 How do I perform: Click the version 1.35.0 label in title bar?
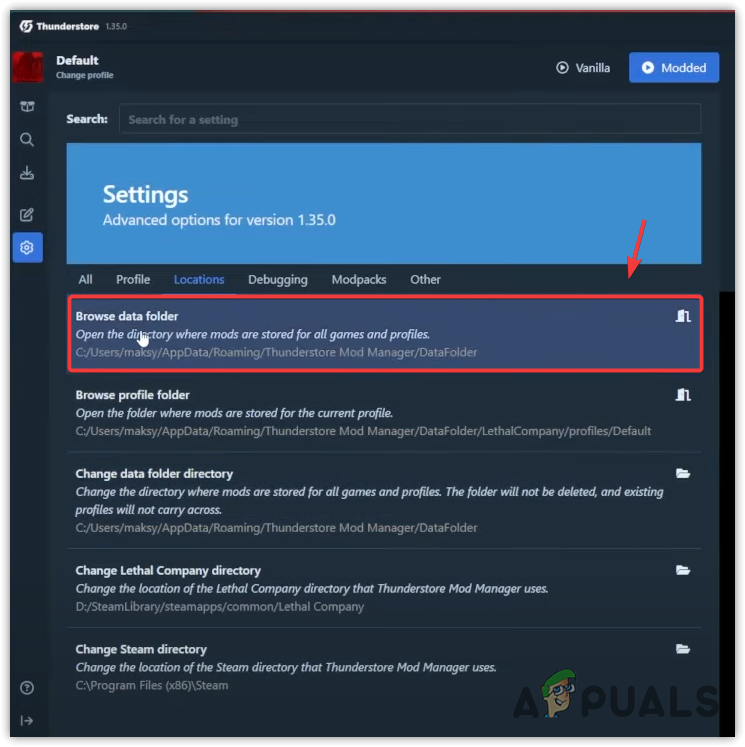click(116, 26)
